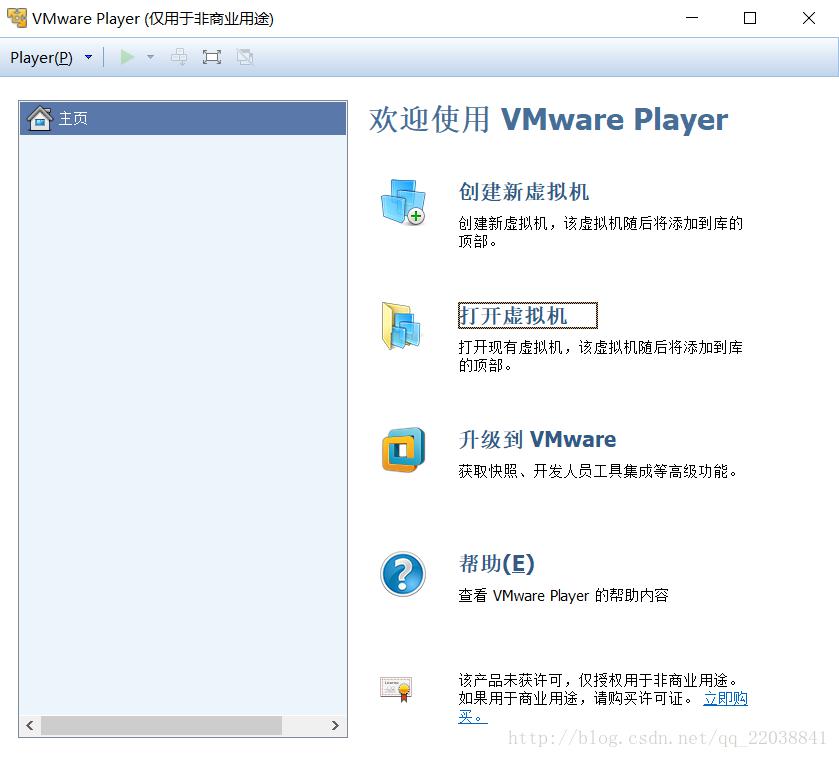Enter full screen mode from toolbar

pyautogui.click(x=211, y=57)
